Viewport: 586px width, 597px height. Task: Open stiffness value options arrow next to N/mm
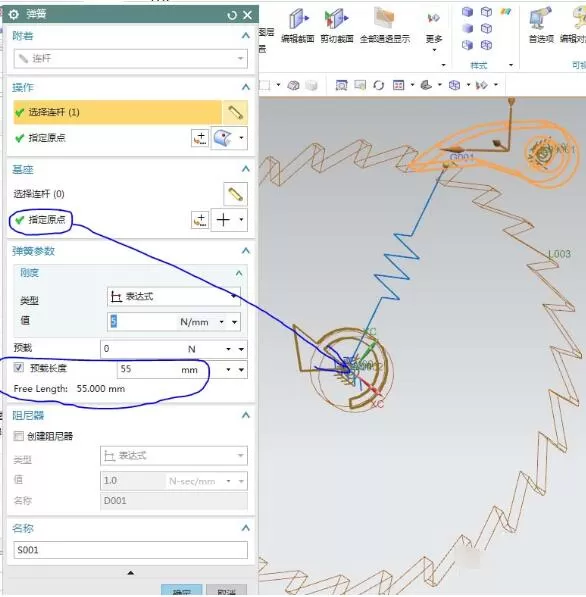pyautogui.click(x=235, y=322)
